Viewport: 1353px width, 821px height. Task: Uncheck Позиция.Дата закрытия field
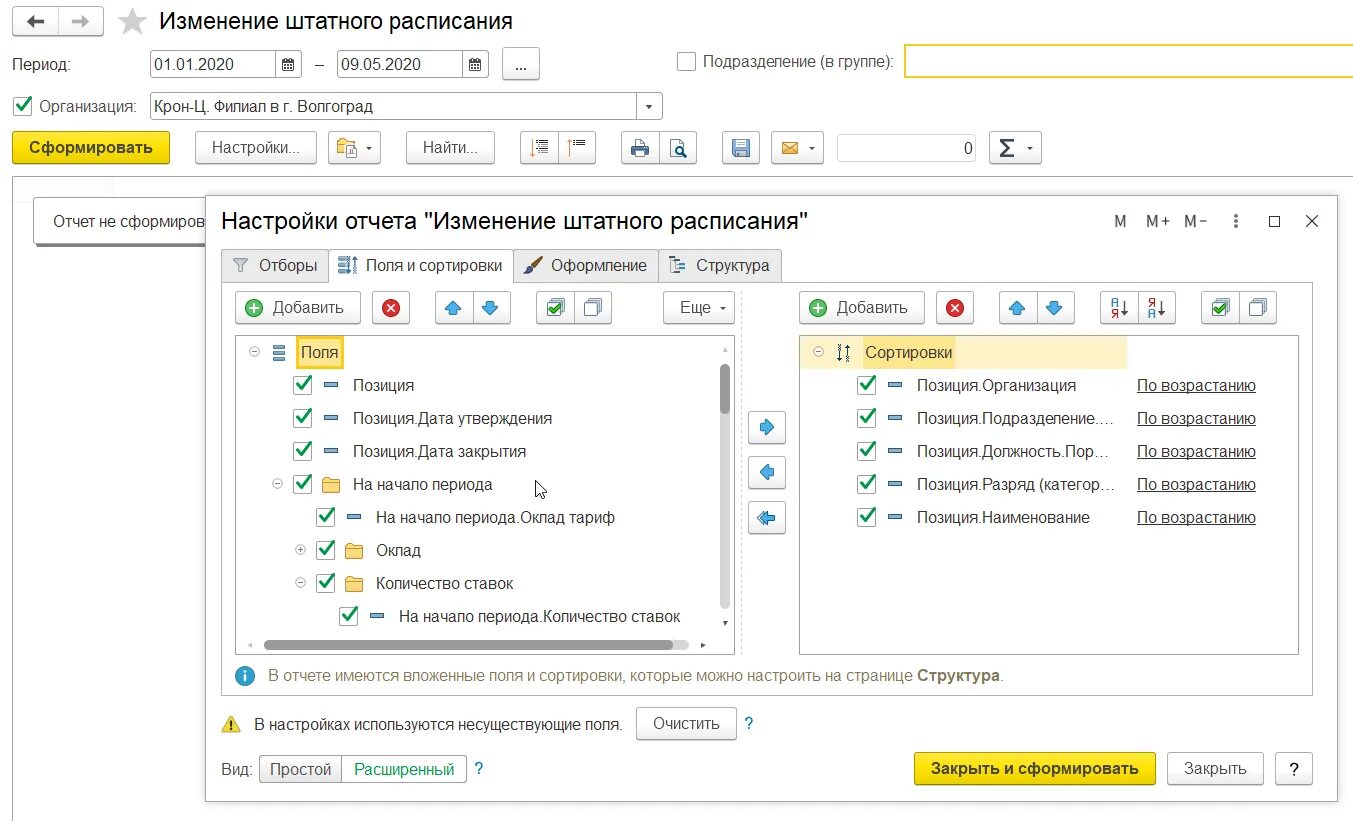tap(303, 451)
